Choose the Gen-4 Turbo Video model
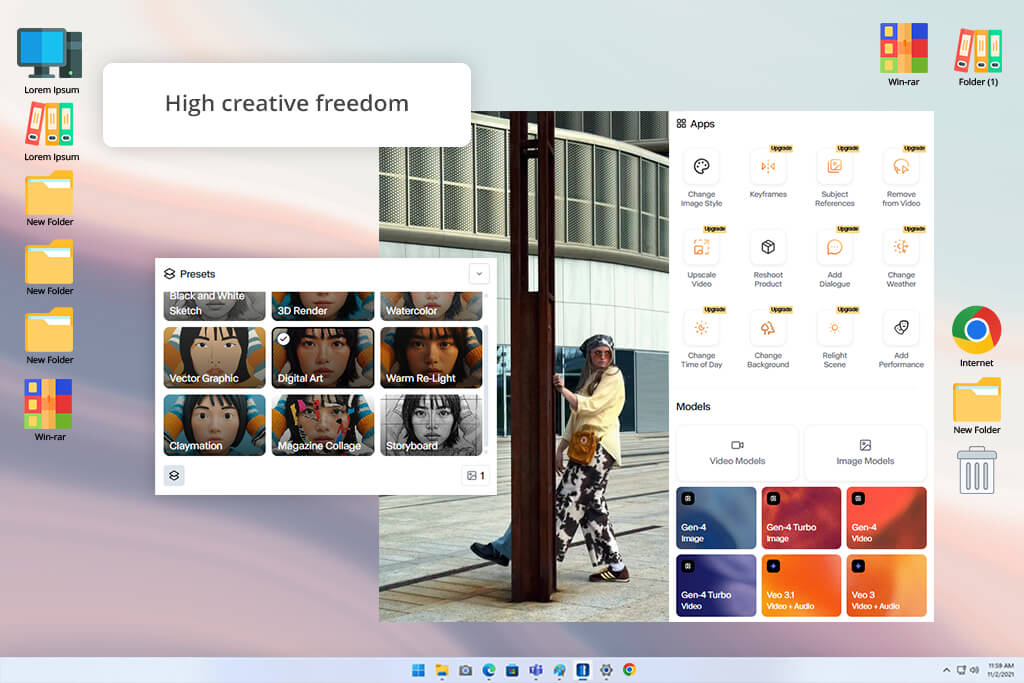 click(716, 586)
